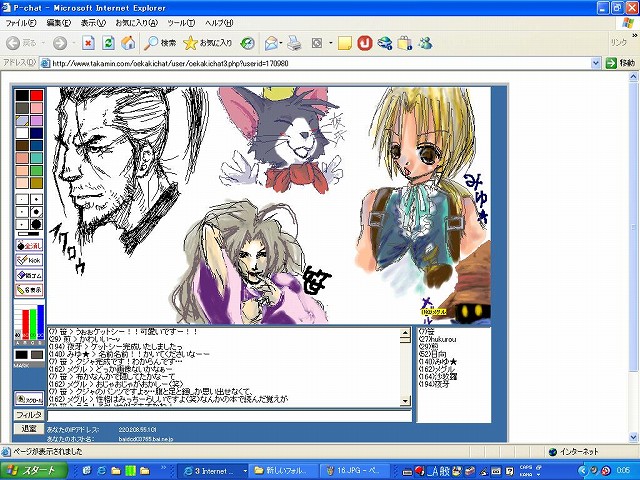
Task: Open the Messenger buddy icon
Action: tap(425, 43)
